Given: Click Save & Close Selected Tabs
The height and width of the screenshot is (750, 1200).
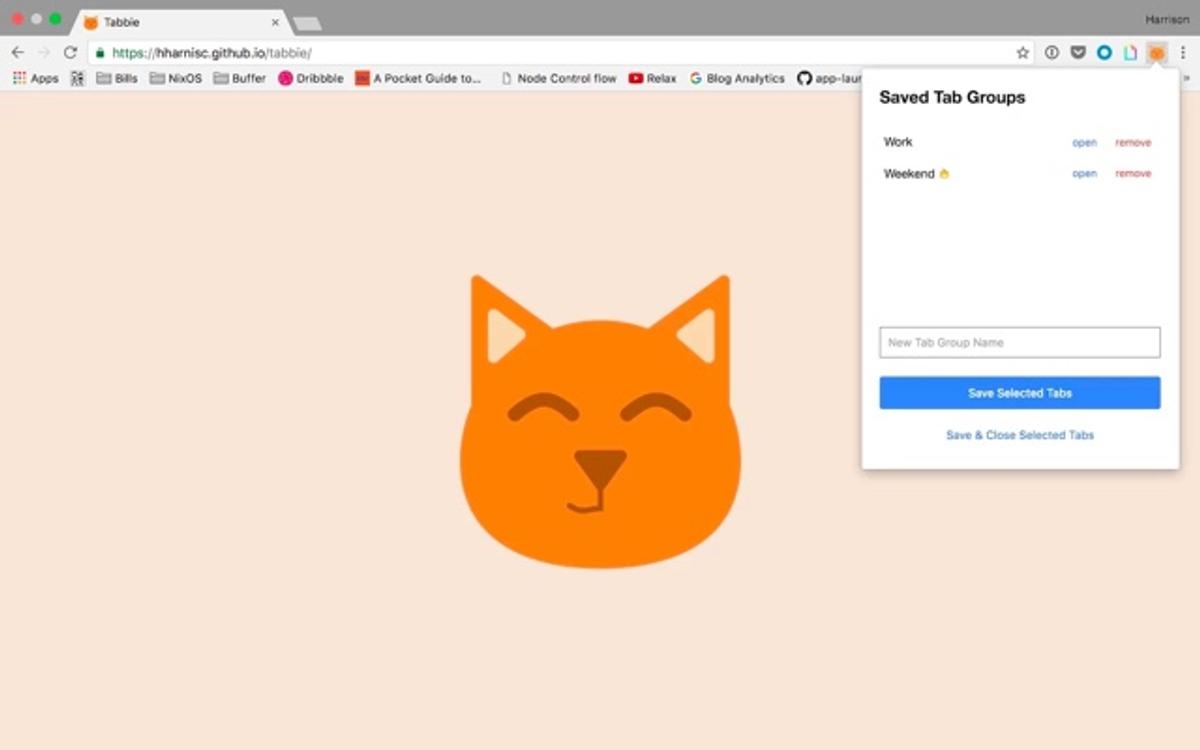Looking at the screenshot, I should [x=1020, y=436].
